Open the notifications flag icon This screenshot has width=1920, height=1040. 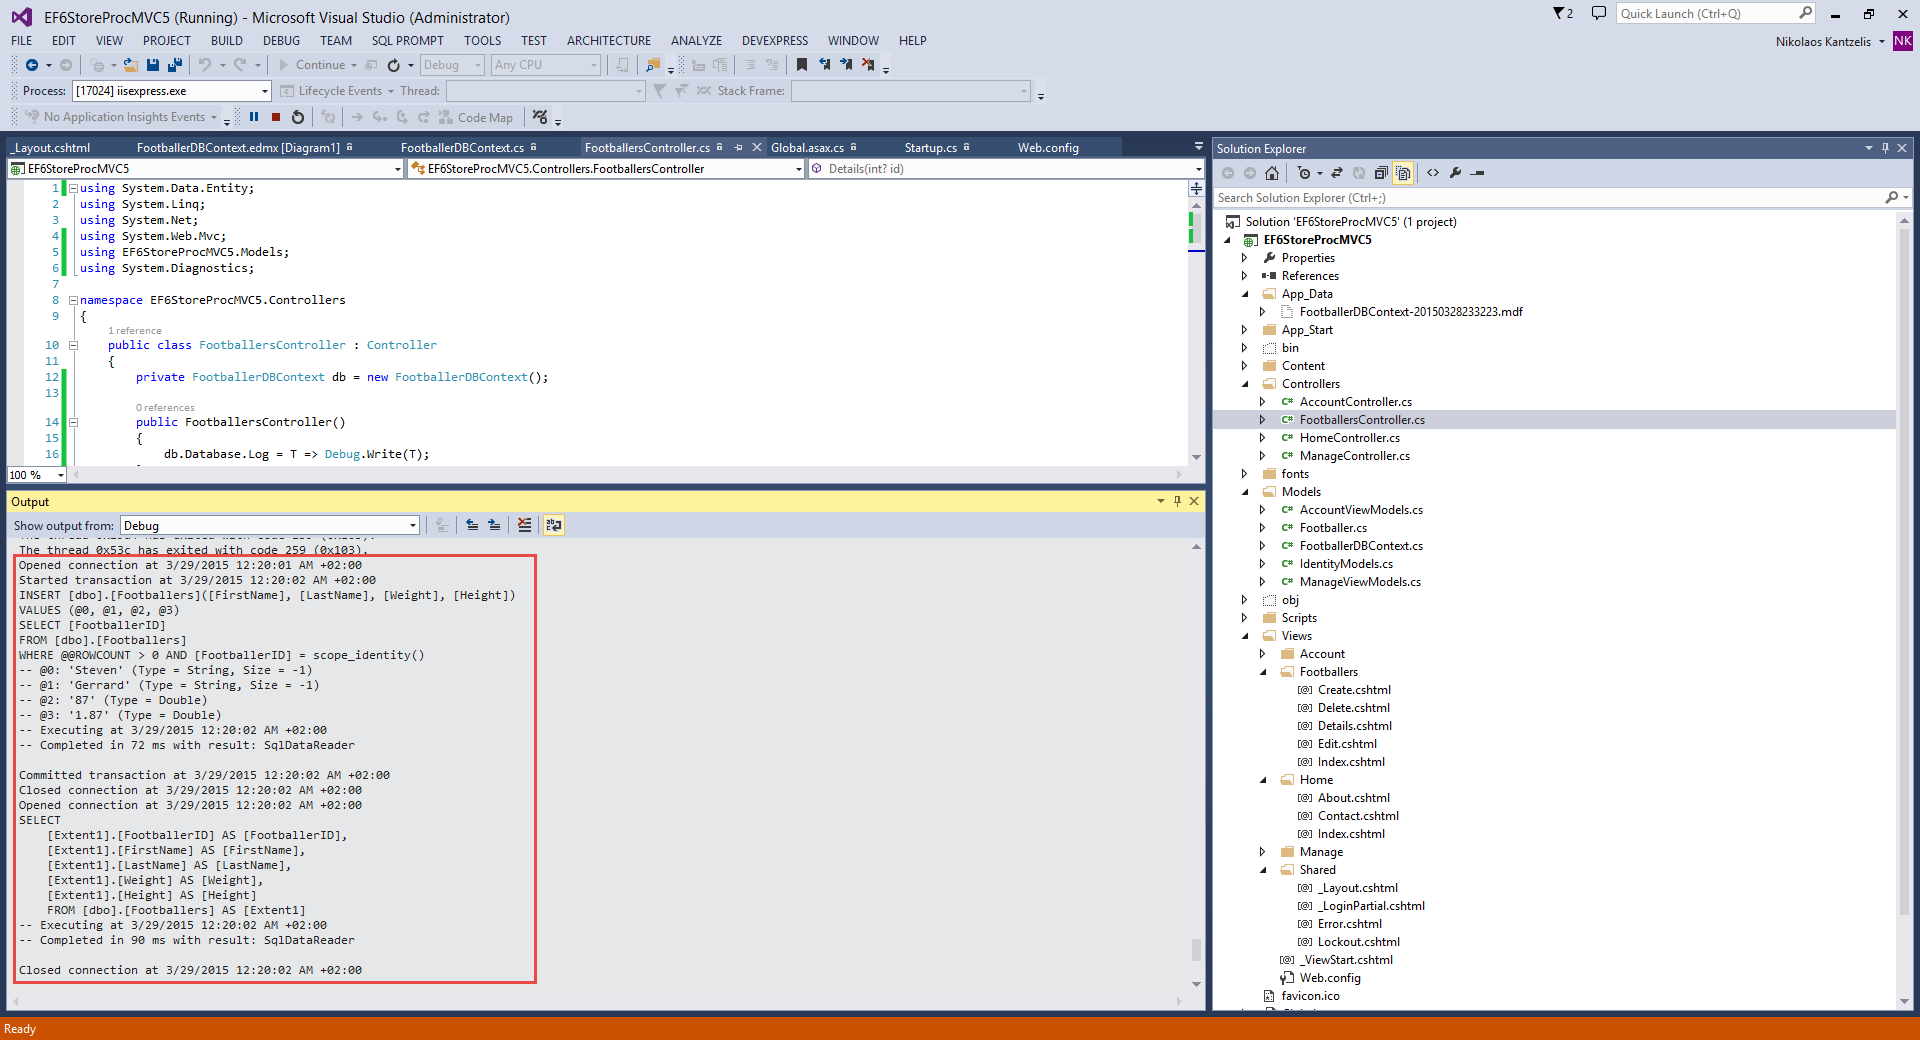pos(1563,14)
